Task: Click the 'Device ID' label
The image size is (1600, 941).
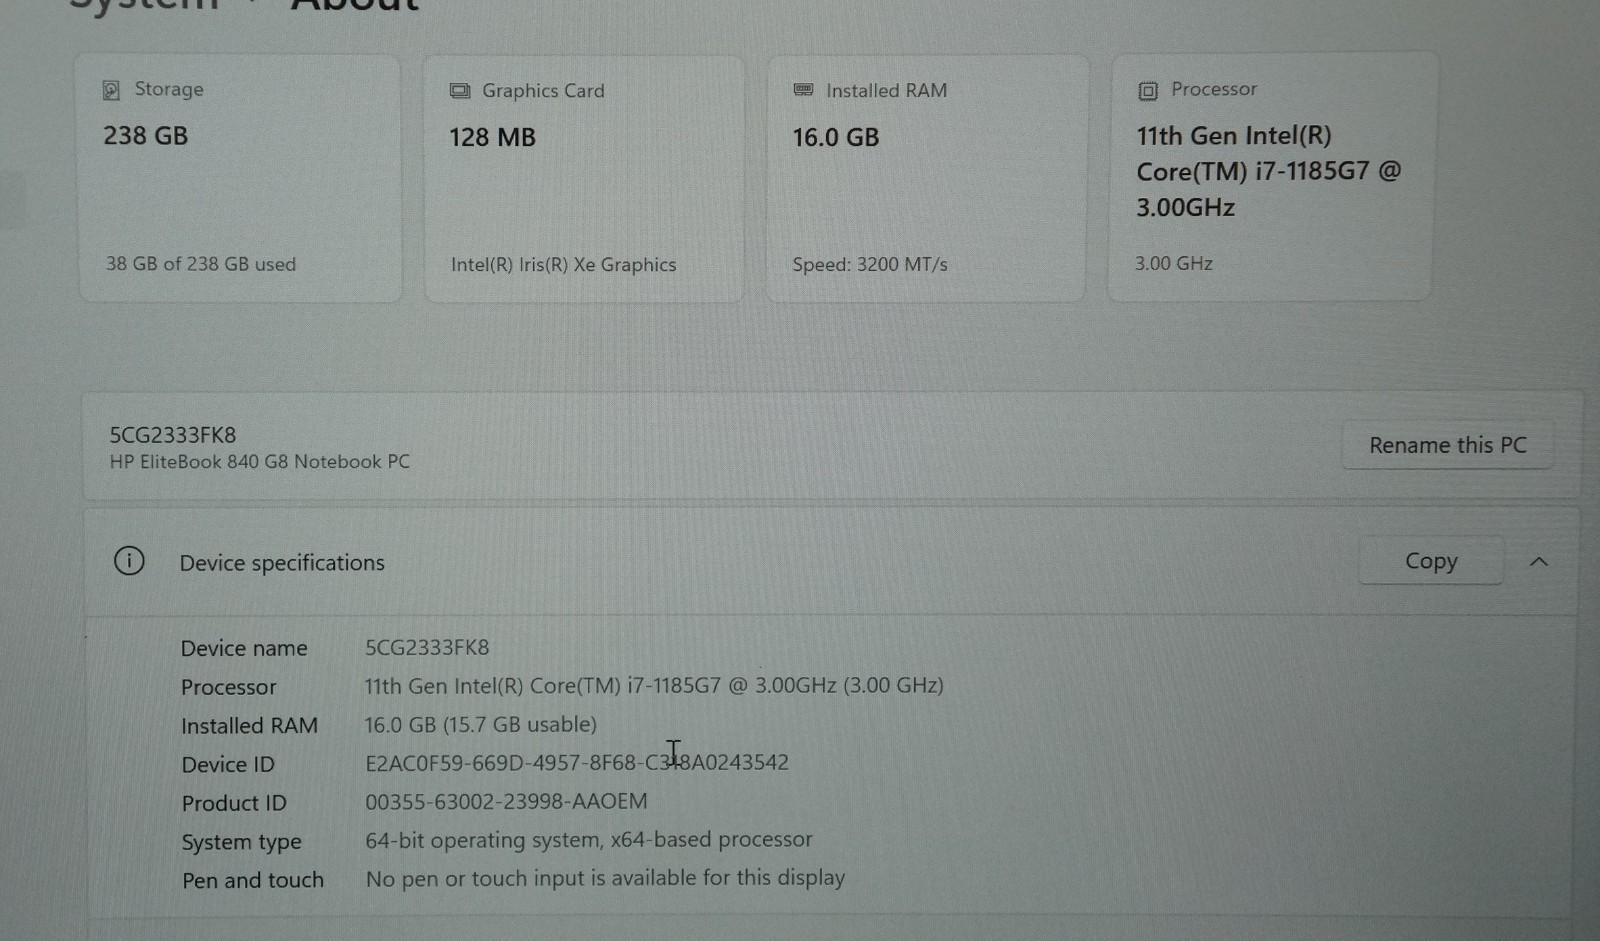Action: coord(228,765)
